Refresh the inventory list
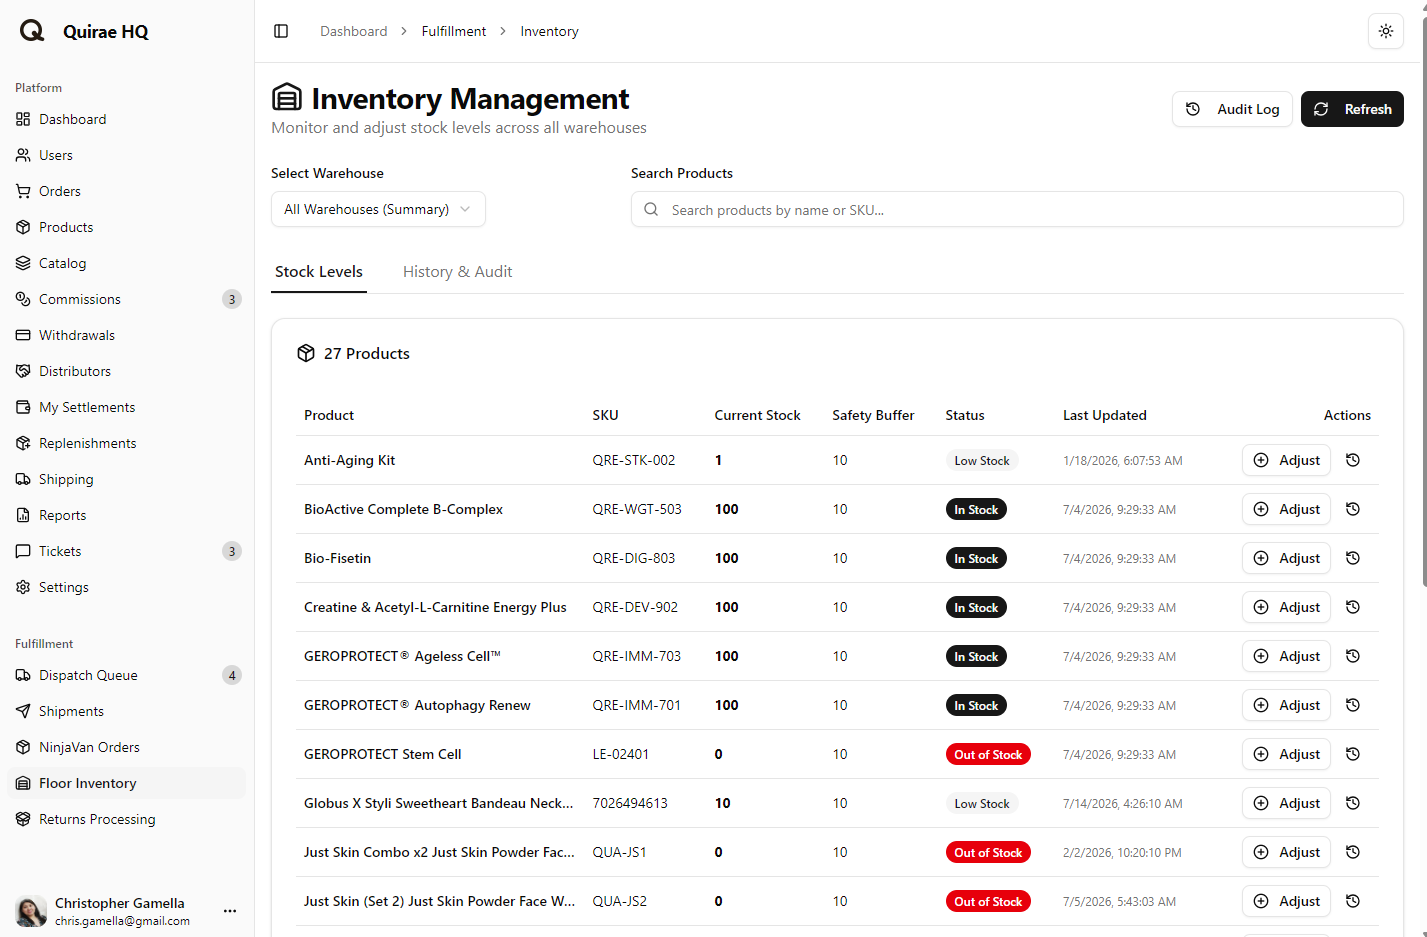Screen dimensions: 1427x937 [1352, 109]
